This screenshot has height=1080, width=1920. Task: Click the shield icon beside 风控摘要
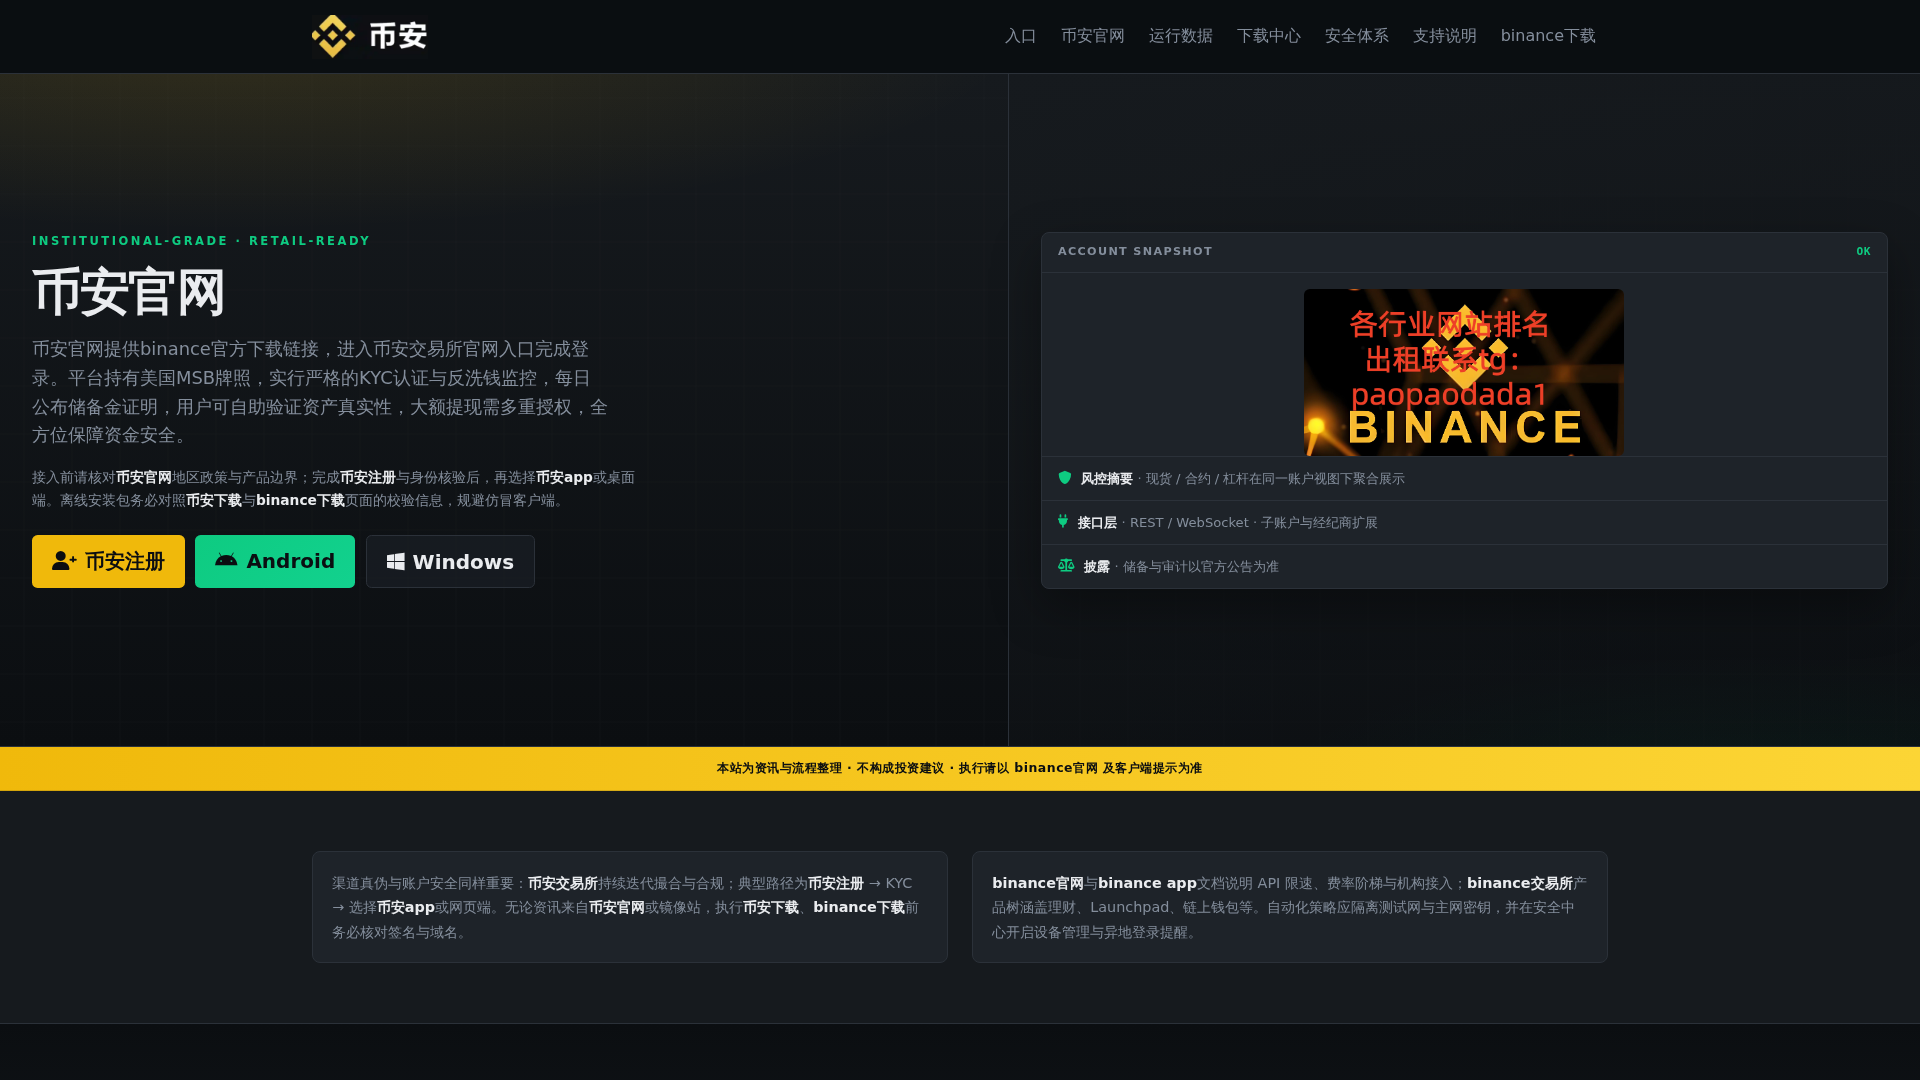(x=1065, y=478)
